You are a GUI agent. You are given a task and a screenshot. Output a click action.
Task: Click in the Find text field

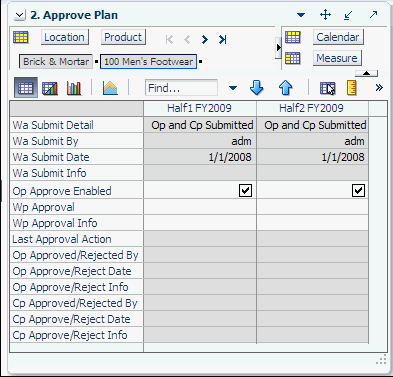click(x=181, y=88)
